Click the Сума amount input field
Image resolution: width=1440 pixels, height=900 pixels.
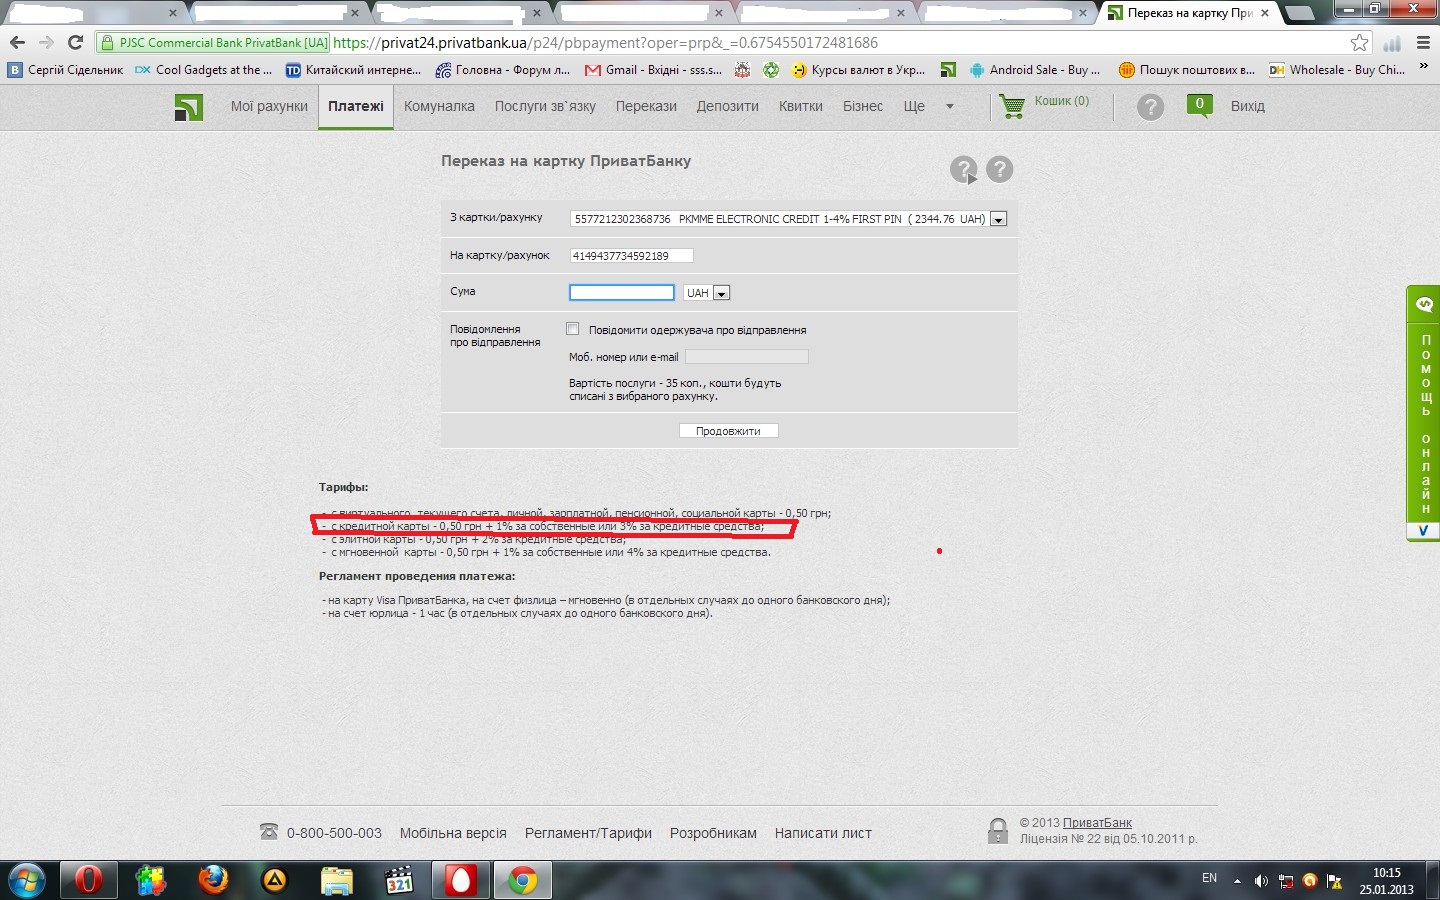[x=622, y=292]
